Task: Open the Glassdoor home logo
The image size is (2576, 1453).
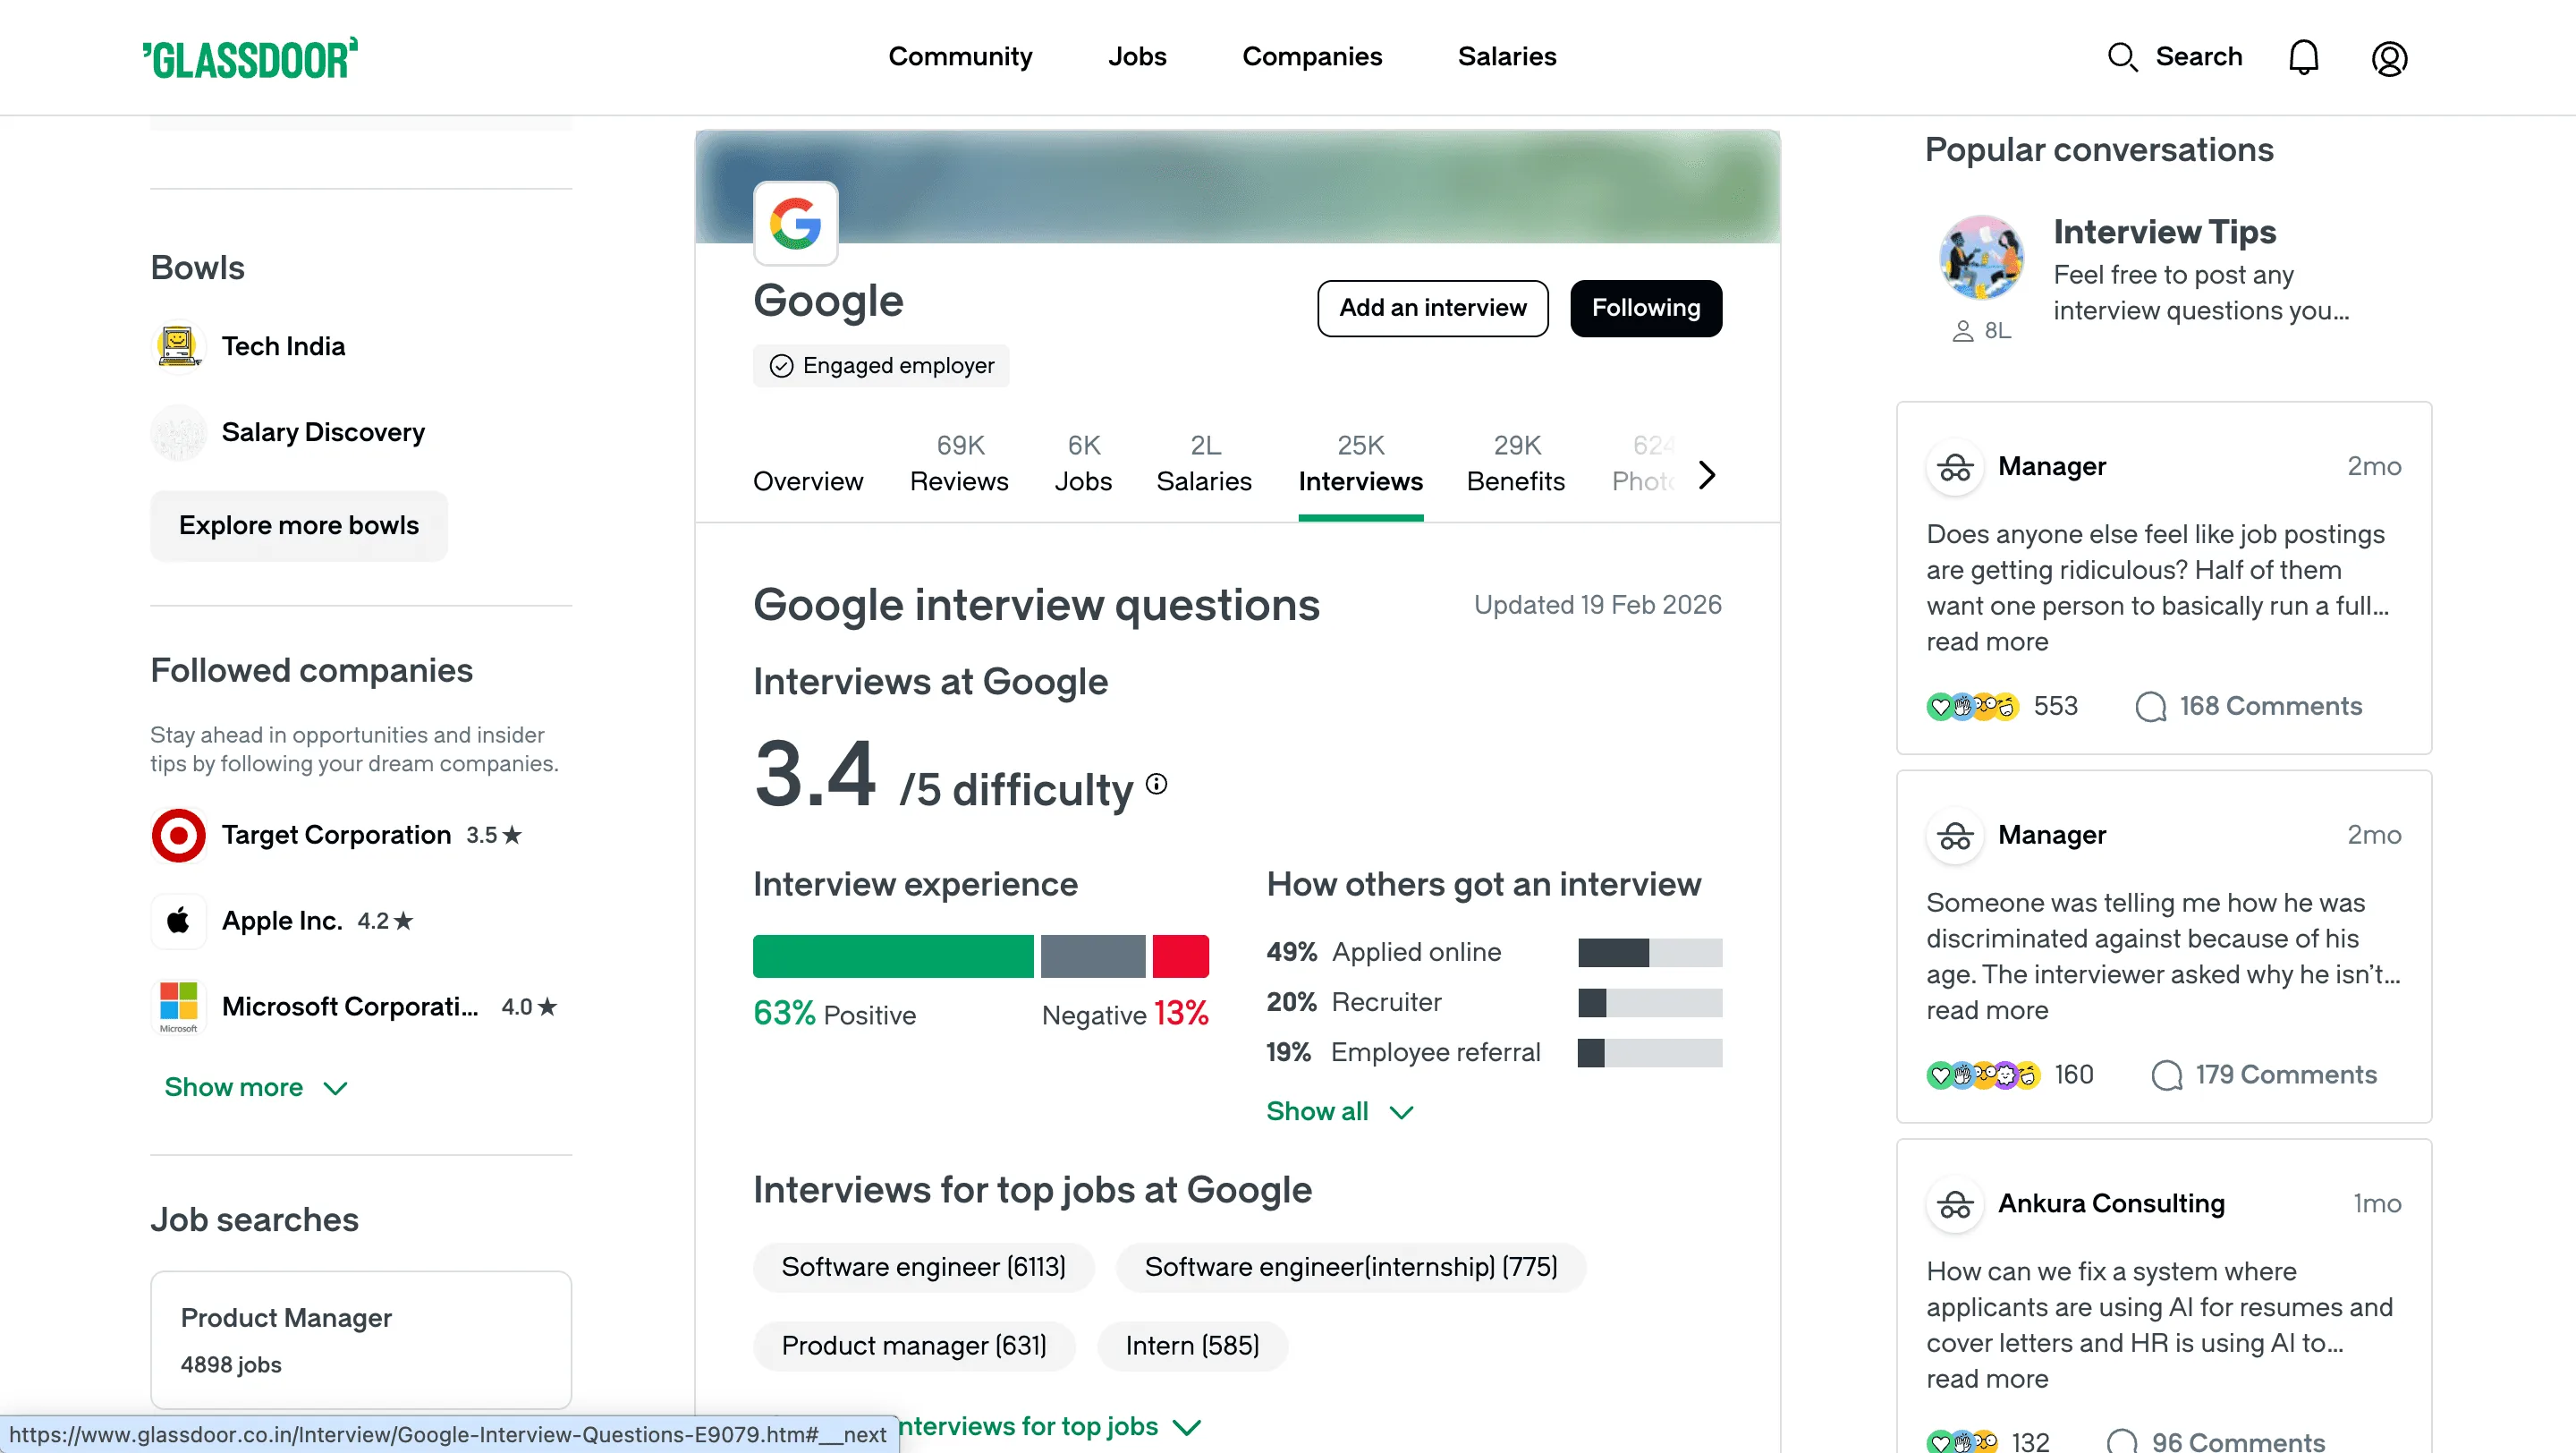Action: coord(250,57)
